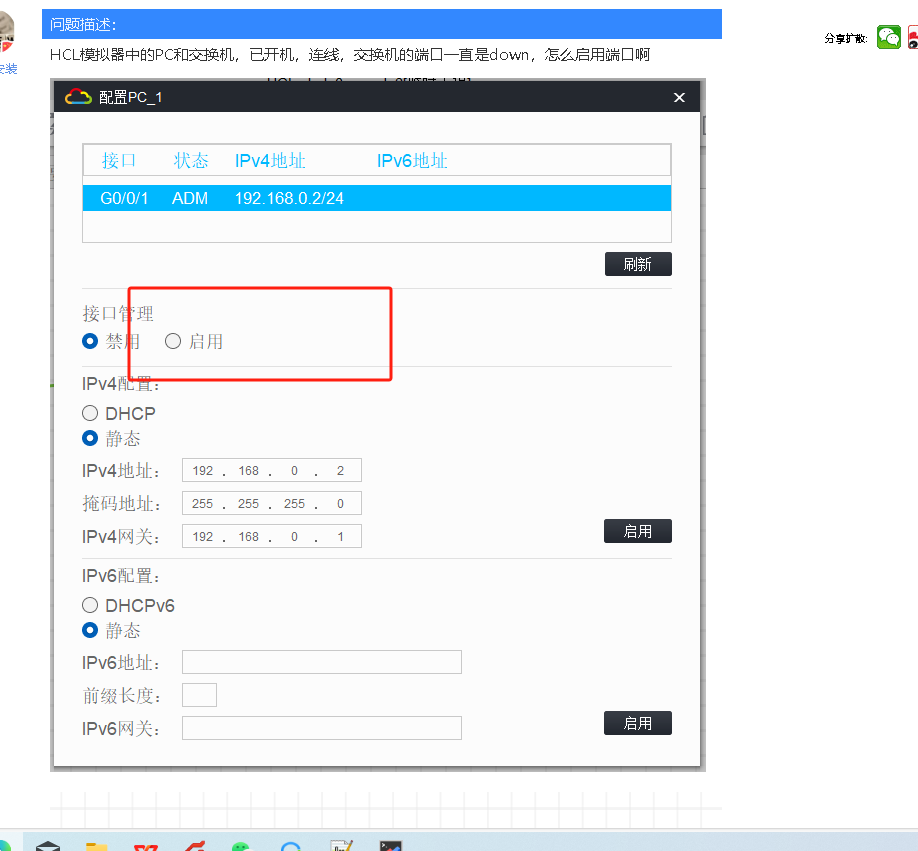918x851 pixels.
Task: Click 启用 button beside the IPv6 gateway
Action: pos(638,723)
